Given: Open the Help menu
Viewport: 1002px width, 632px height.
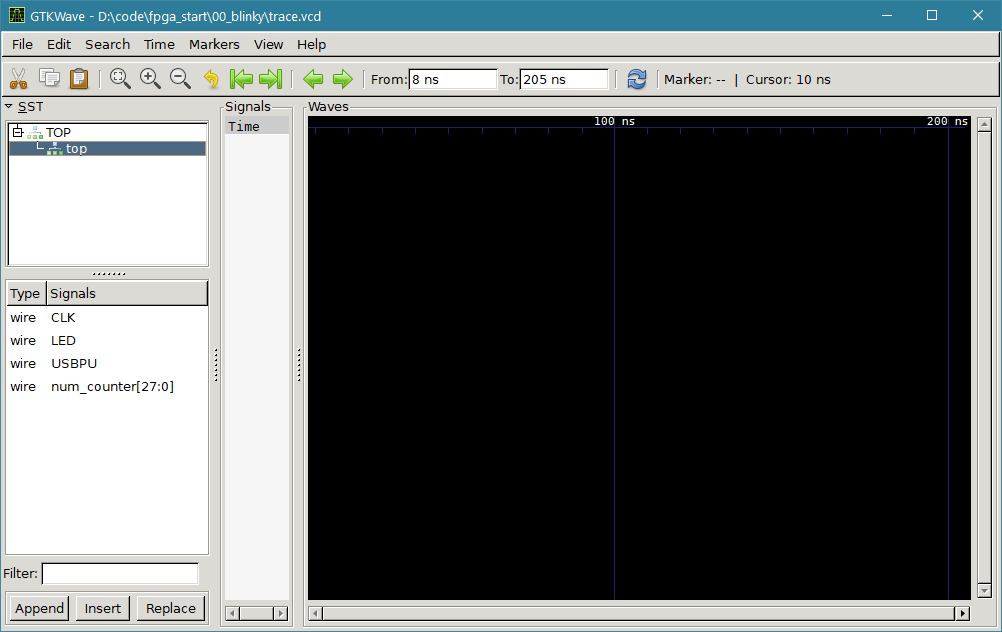Looking at the screenshot, I should point(311,44).
